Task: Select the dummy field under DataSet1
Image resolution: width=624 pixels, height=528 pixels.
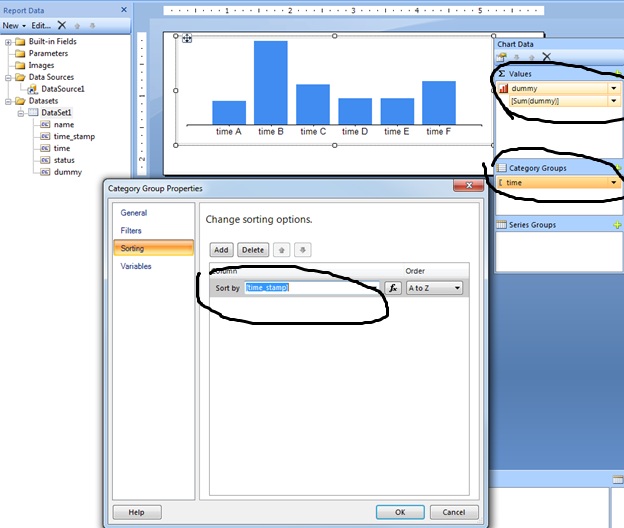Action: [x=68, y=172]
